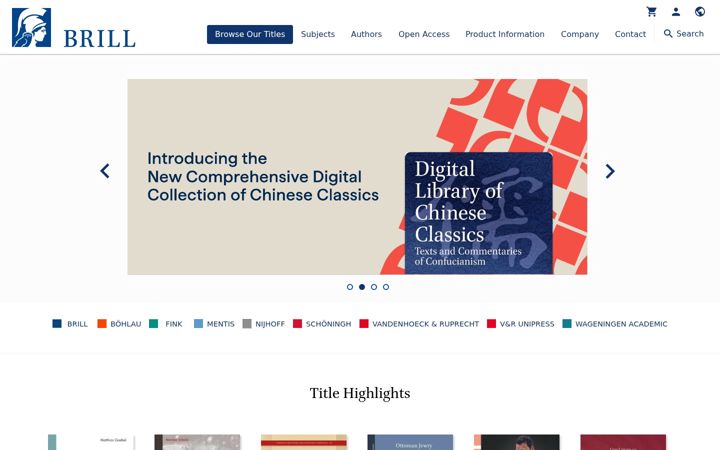Screen dimensions: 720x450
Task: Open the Digital Library of Chinese Classics cover
Action: tap(478, 213)
